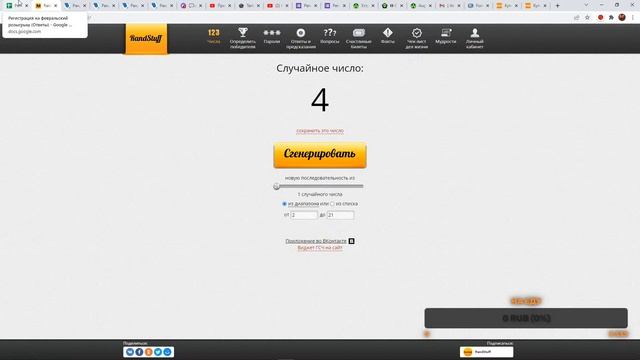
Task: Open the Chrome three-dot menu
Action: click(x=633, y=18)
